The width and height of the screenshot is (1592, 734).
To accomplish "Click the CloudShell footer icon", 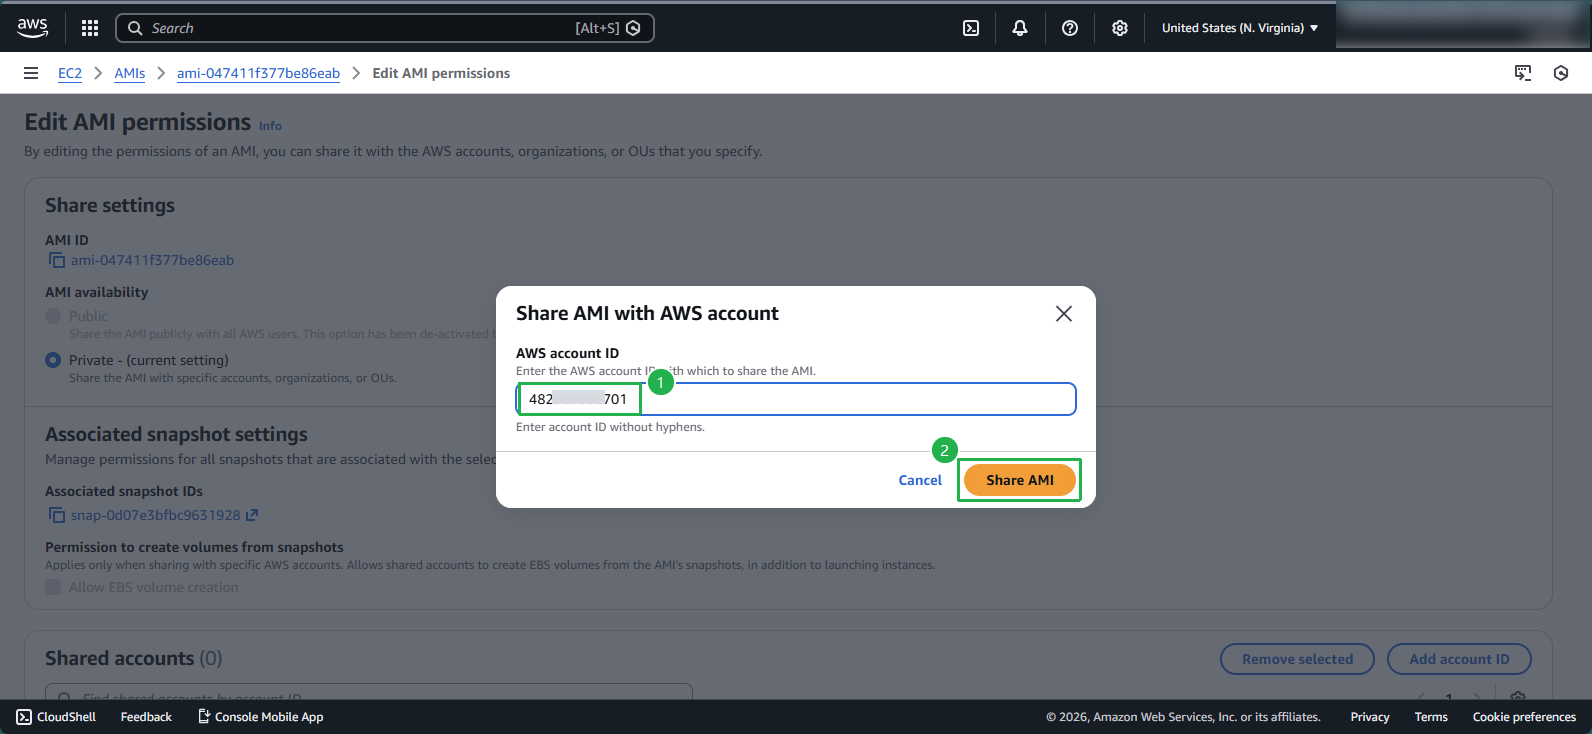I will 24,717.
